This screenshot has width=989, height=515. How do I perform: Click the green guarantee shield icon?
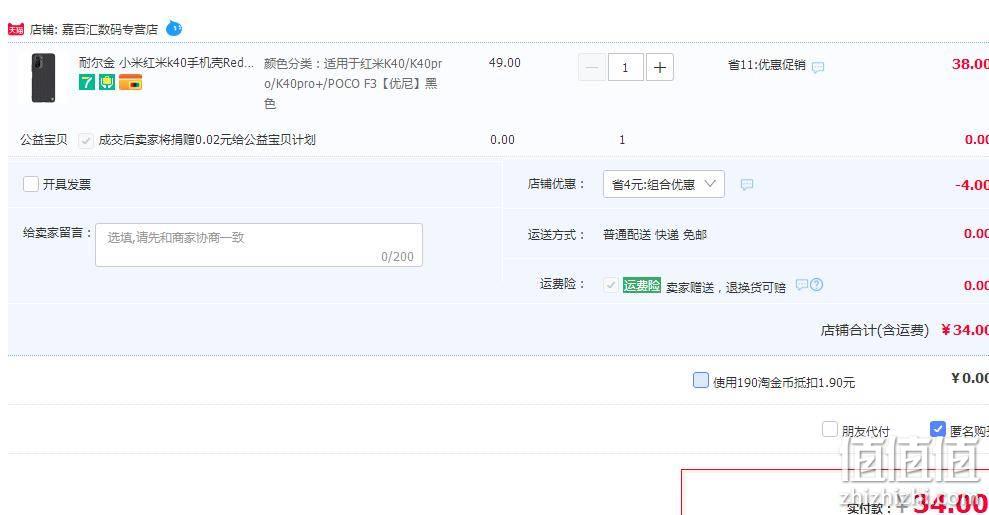click(x=107, y=82)
